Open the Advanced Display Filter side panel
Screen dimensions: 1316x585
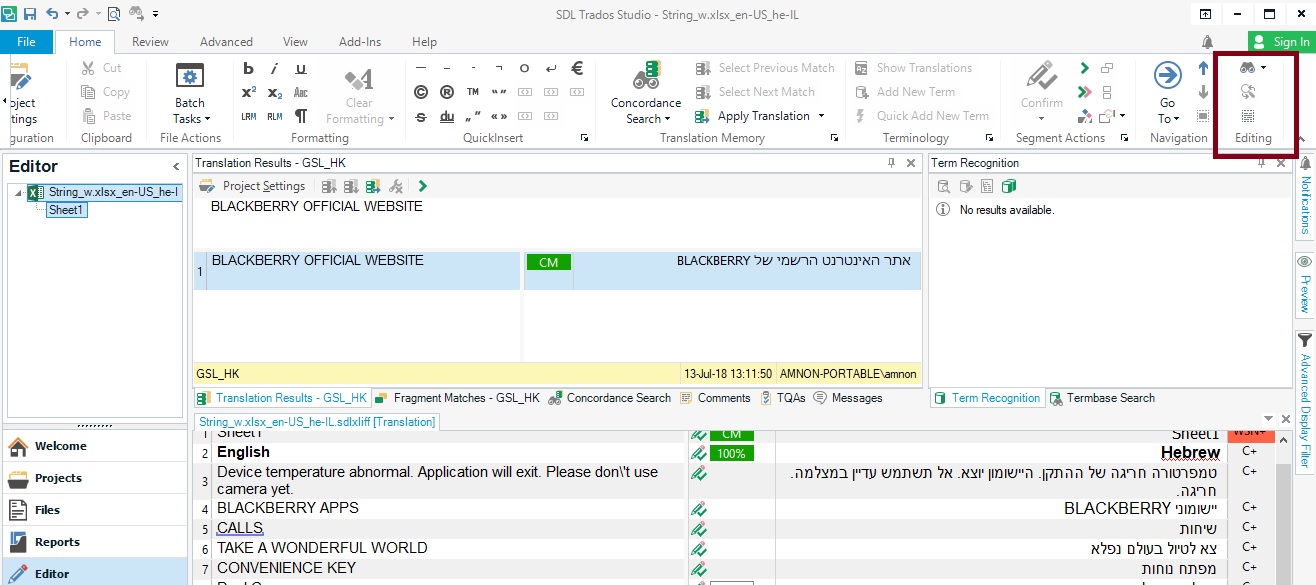(x=1305, y=400)
